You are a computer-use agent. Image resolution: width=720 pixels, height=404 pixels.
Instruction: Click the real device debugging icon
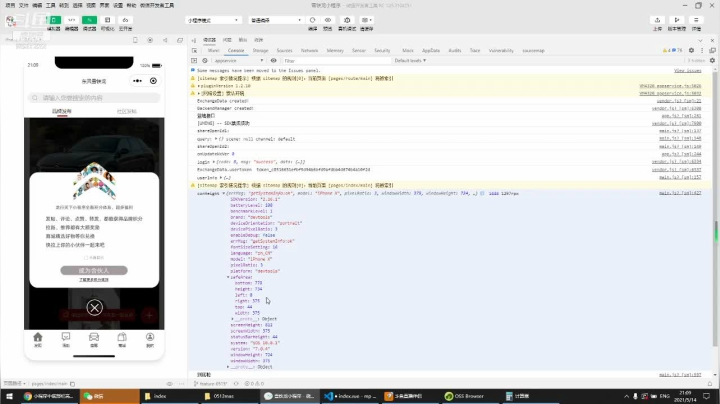click(347, 20)
